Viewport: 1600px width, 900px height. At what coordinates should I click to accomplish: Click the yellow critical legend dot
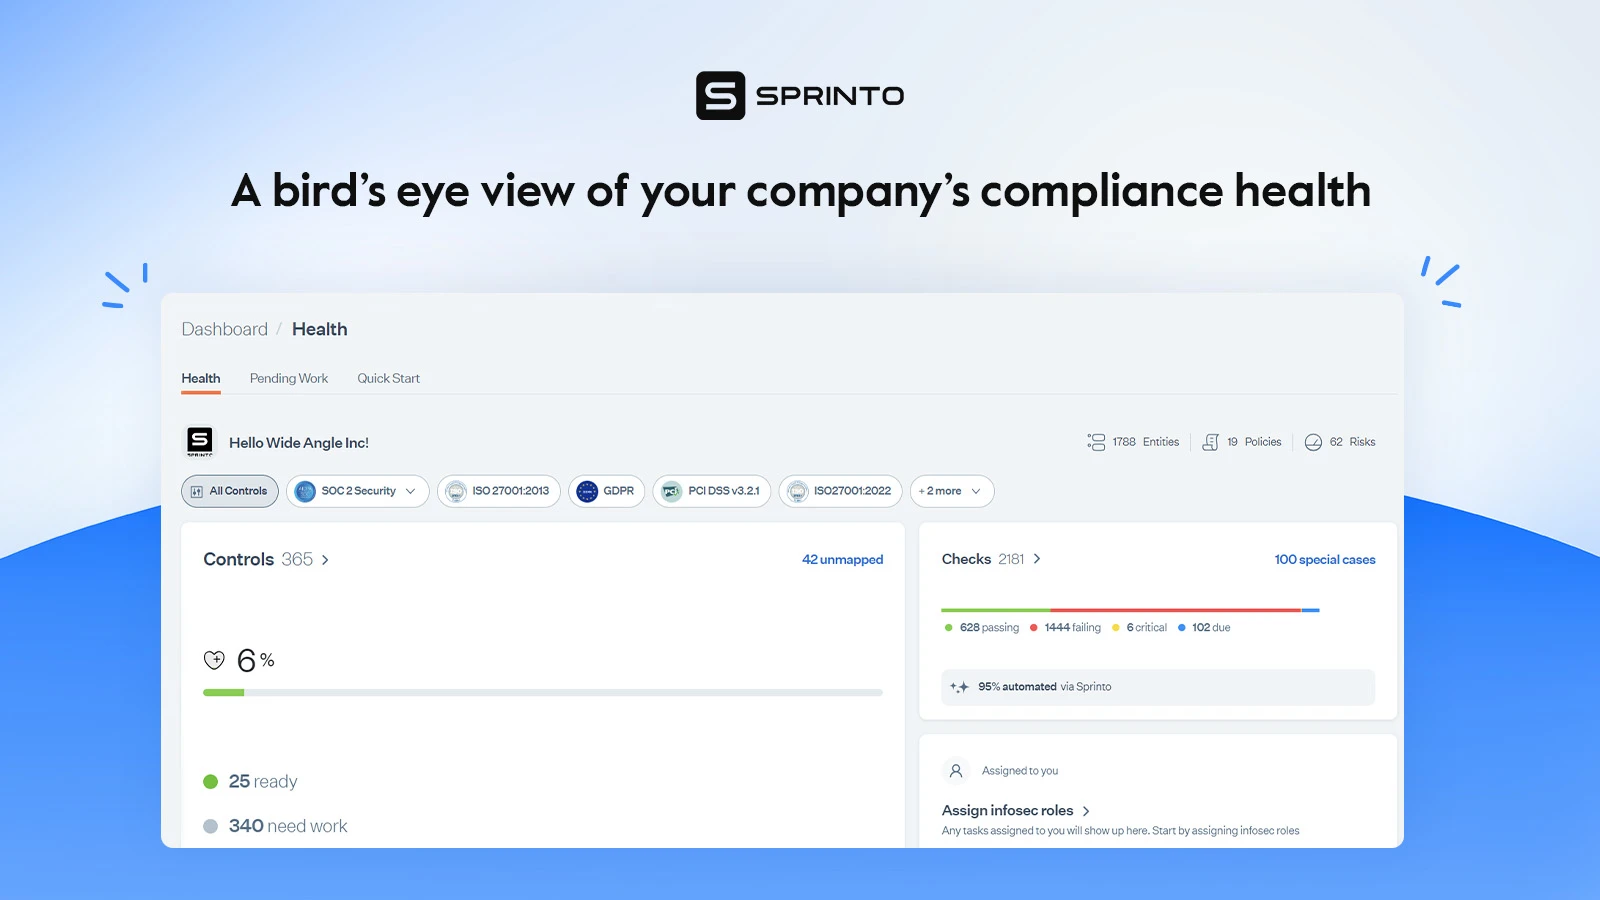[1116, 628]
